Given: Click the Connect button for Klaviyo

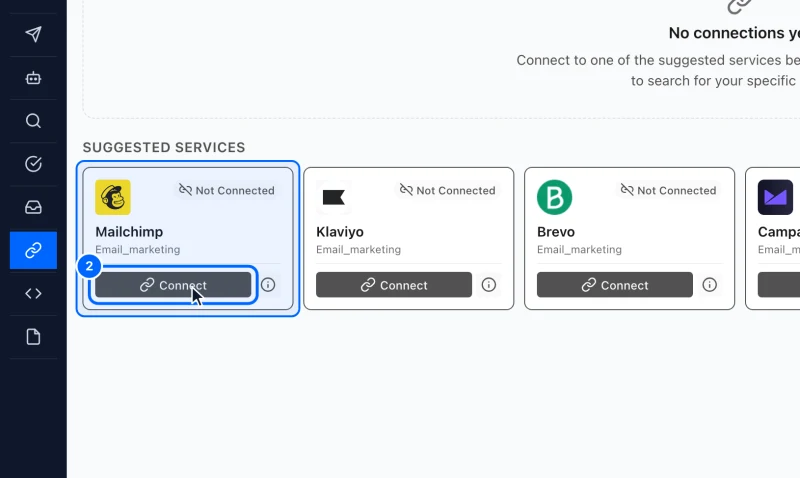Looking at the screenshot, I should 394,285.
